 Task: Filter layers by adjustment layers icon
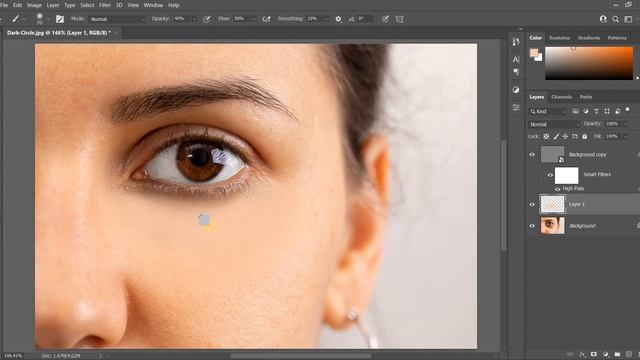pyautogui.click(x=586, y=111)
